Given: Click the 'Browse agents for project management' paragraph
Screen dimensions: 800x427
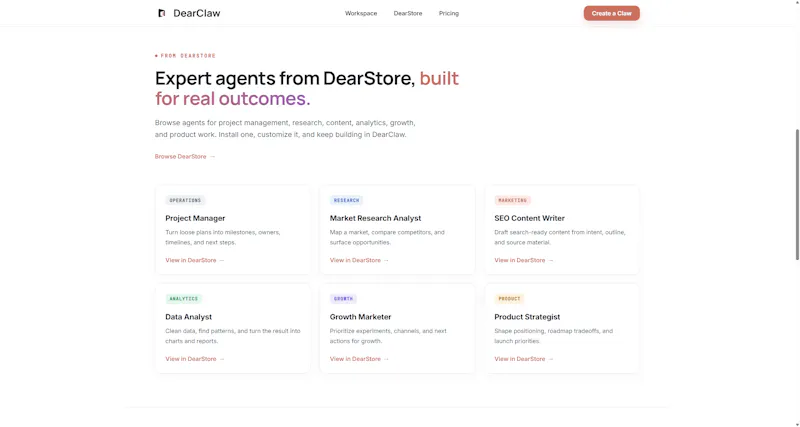Looking at the screenshot, I should (285, 129).
